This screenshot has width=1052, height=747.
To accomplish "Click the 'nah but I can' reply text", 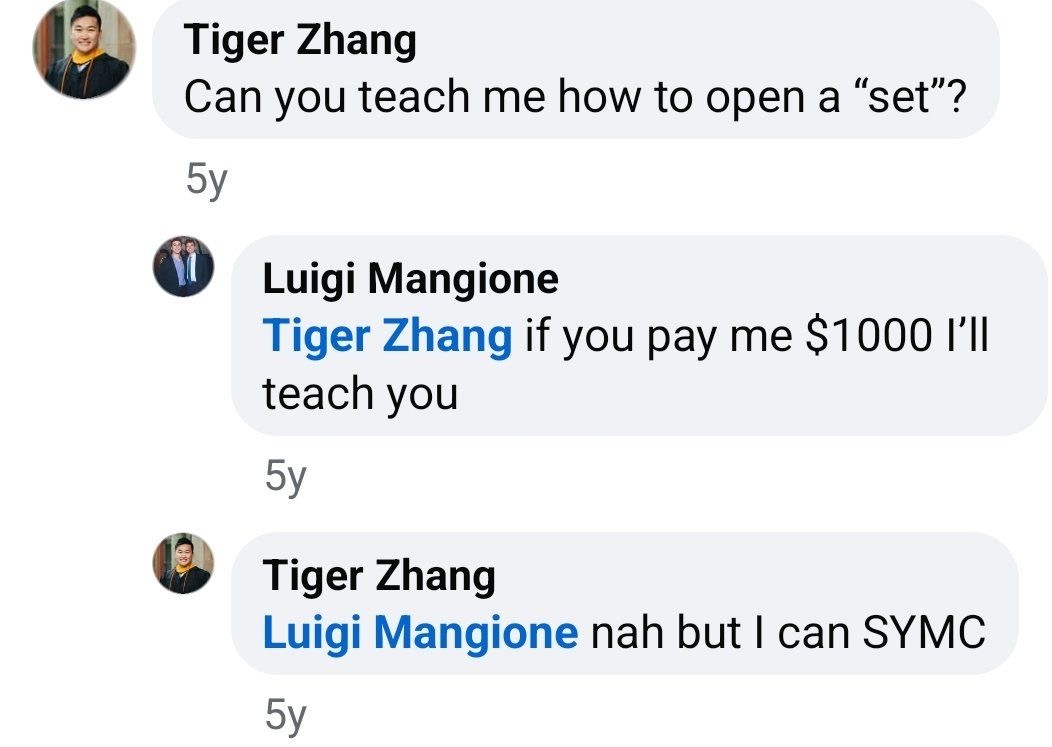I will pos(721,633).
